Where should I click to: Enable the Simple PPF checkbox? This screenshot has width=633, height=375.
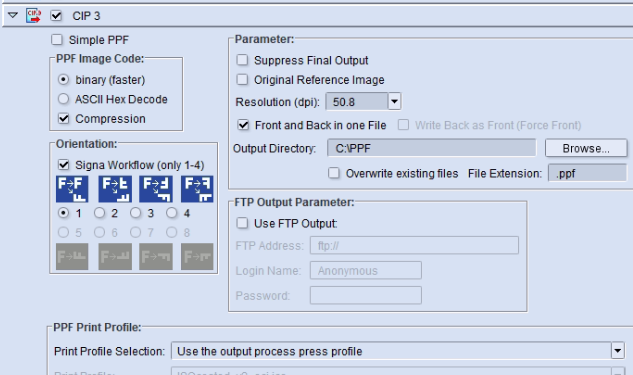pos(57,40)
